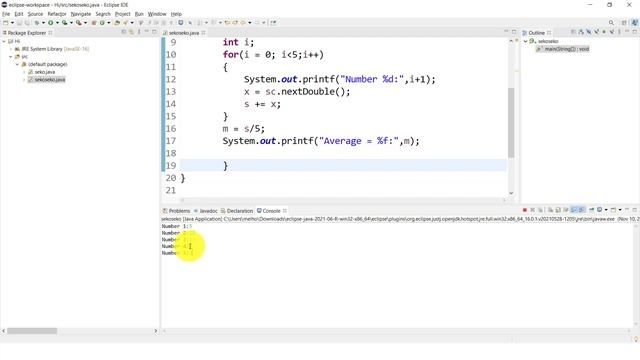Click the Coverage launch icon in toolbar
Viewport: 640px width, 360px height.
pyautogui.click(x=64, y=23)
